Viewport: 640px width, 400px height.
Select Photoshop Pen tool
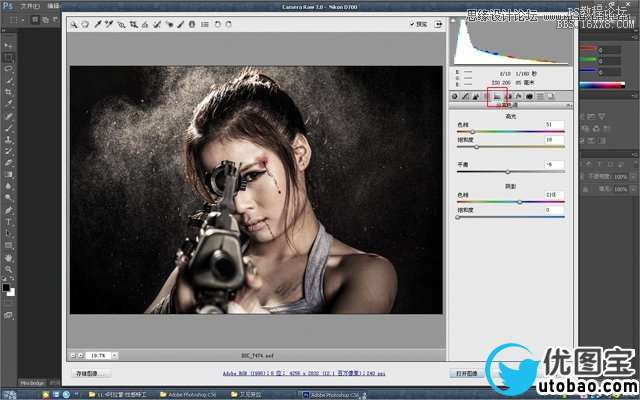click(9, 210)
